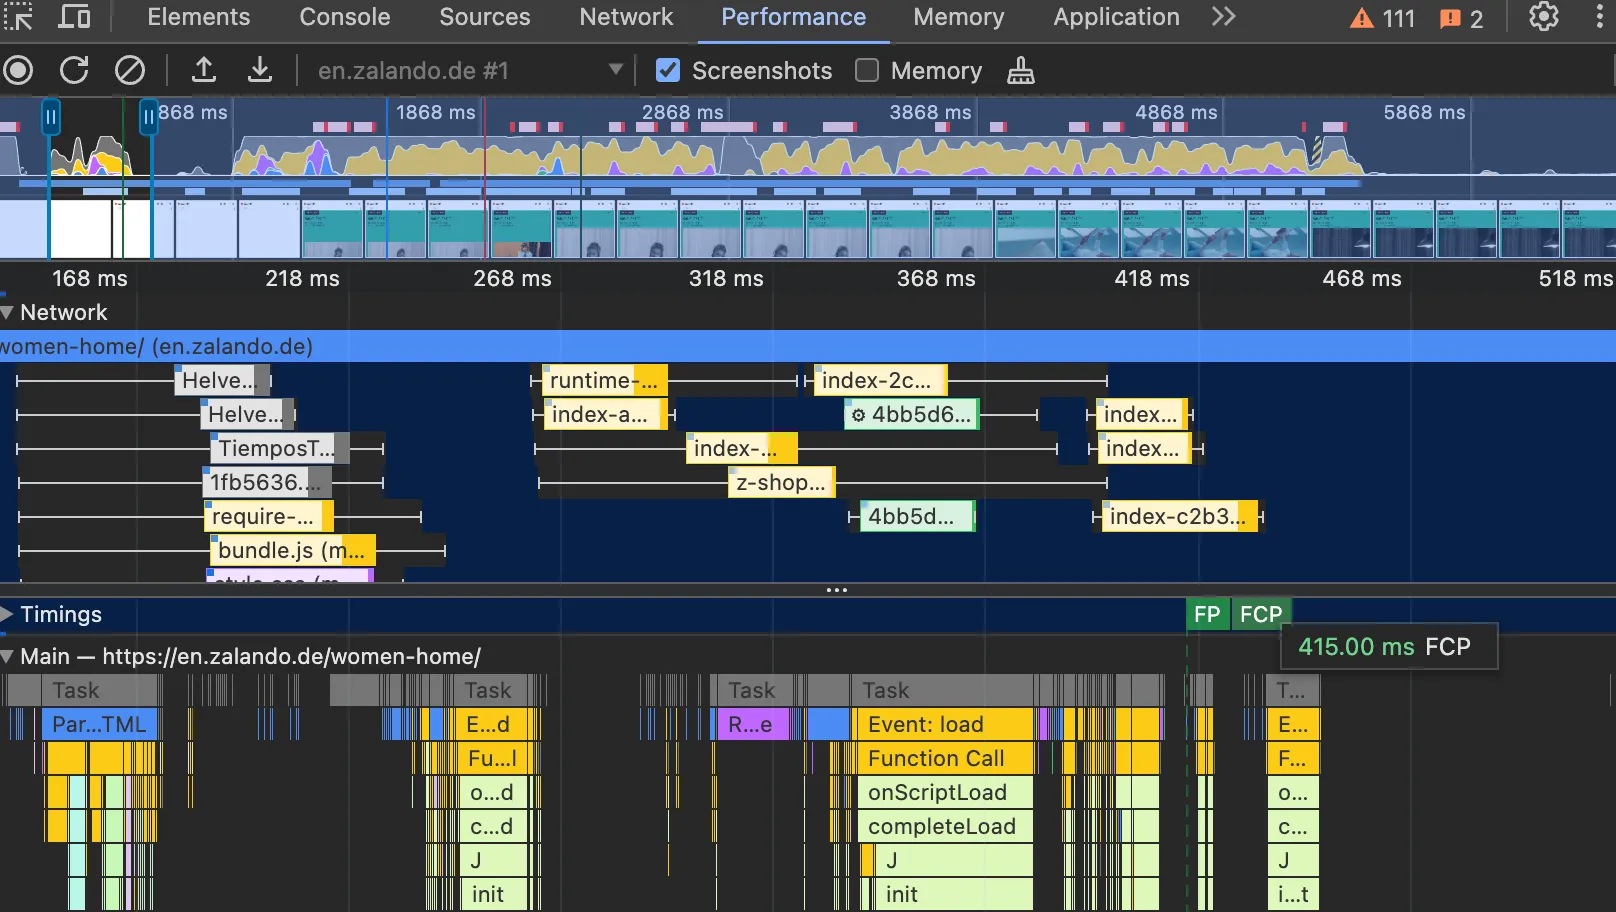Image resolution: width=1616 pixels, height=912 pixels.
Task: Toggle the Screenshots checkbox
Action: (x=668, y=71)
